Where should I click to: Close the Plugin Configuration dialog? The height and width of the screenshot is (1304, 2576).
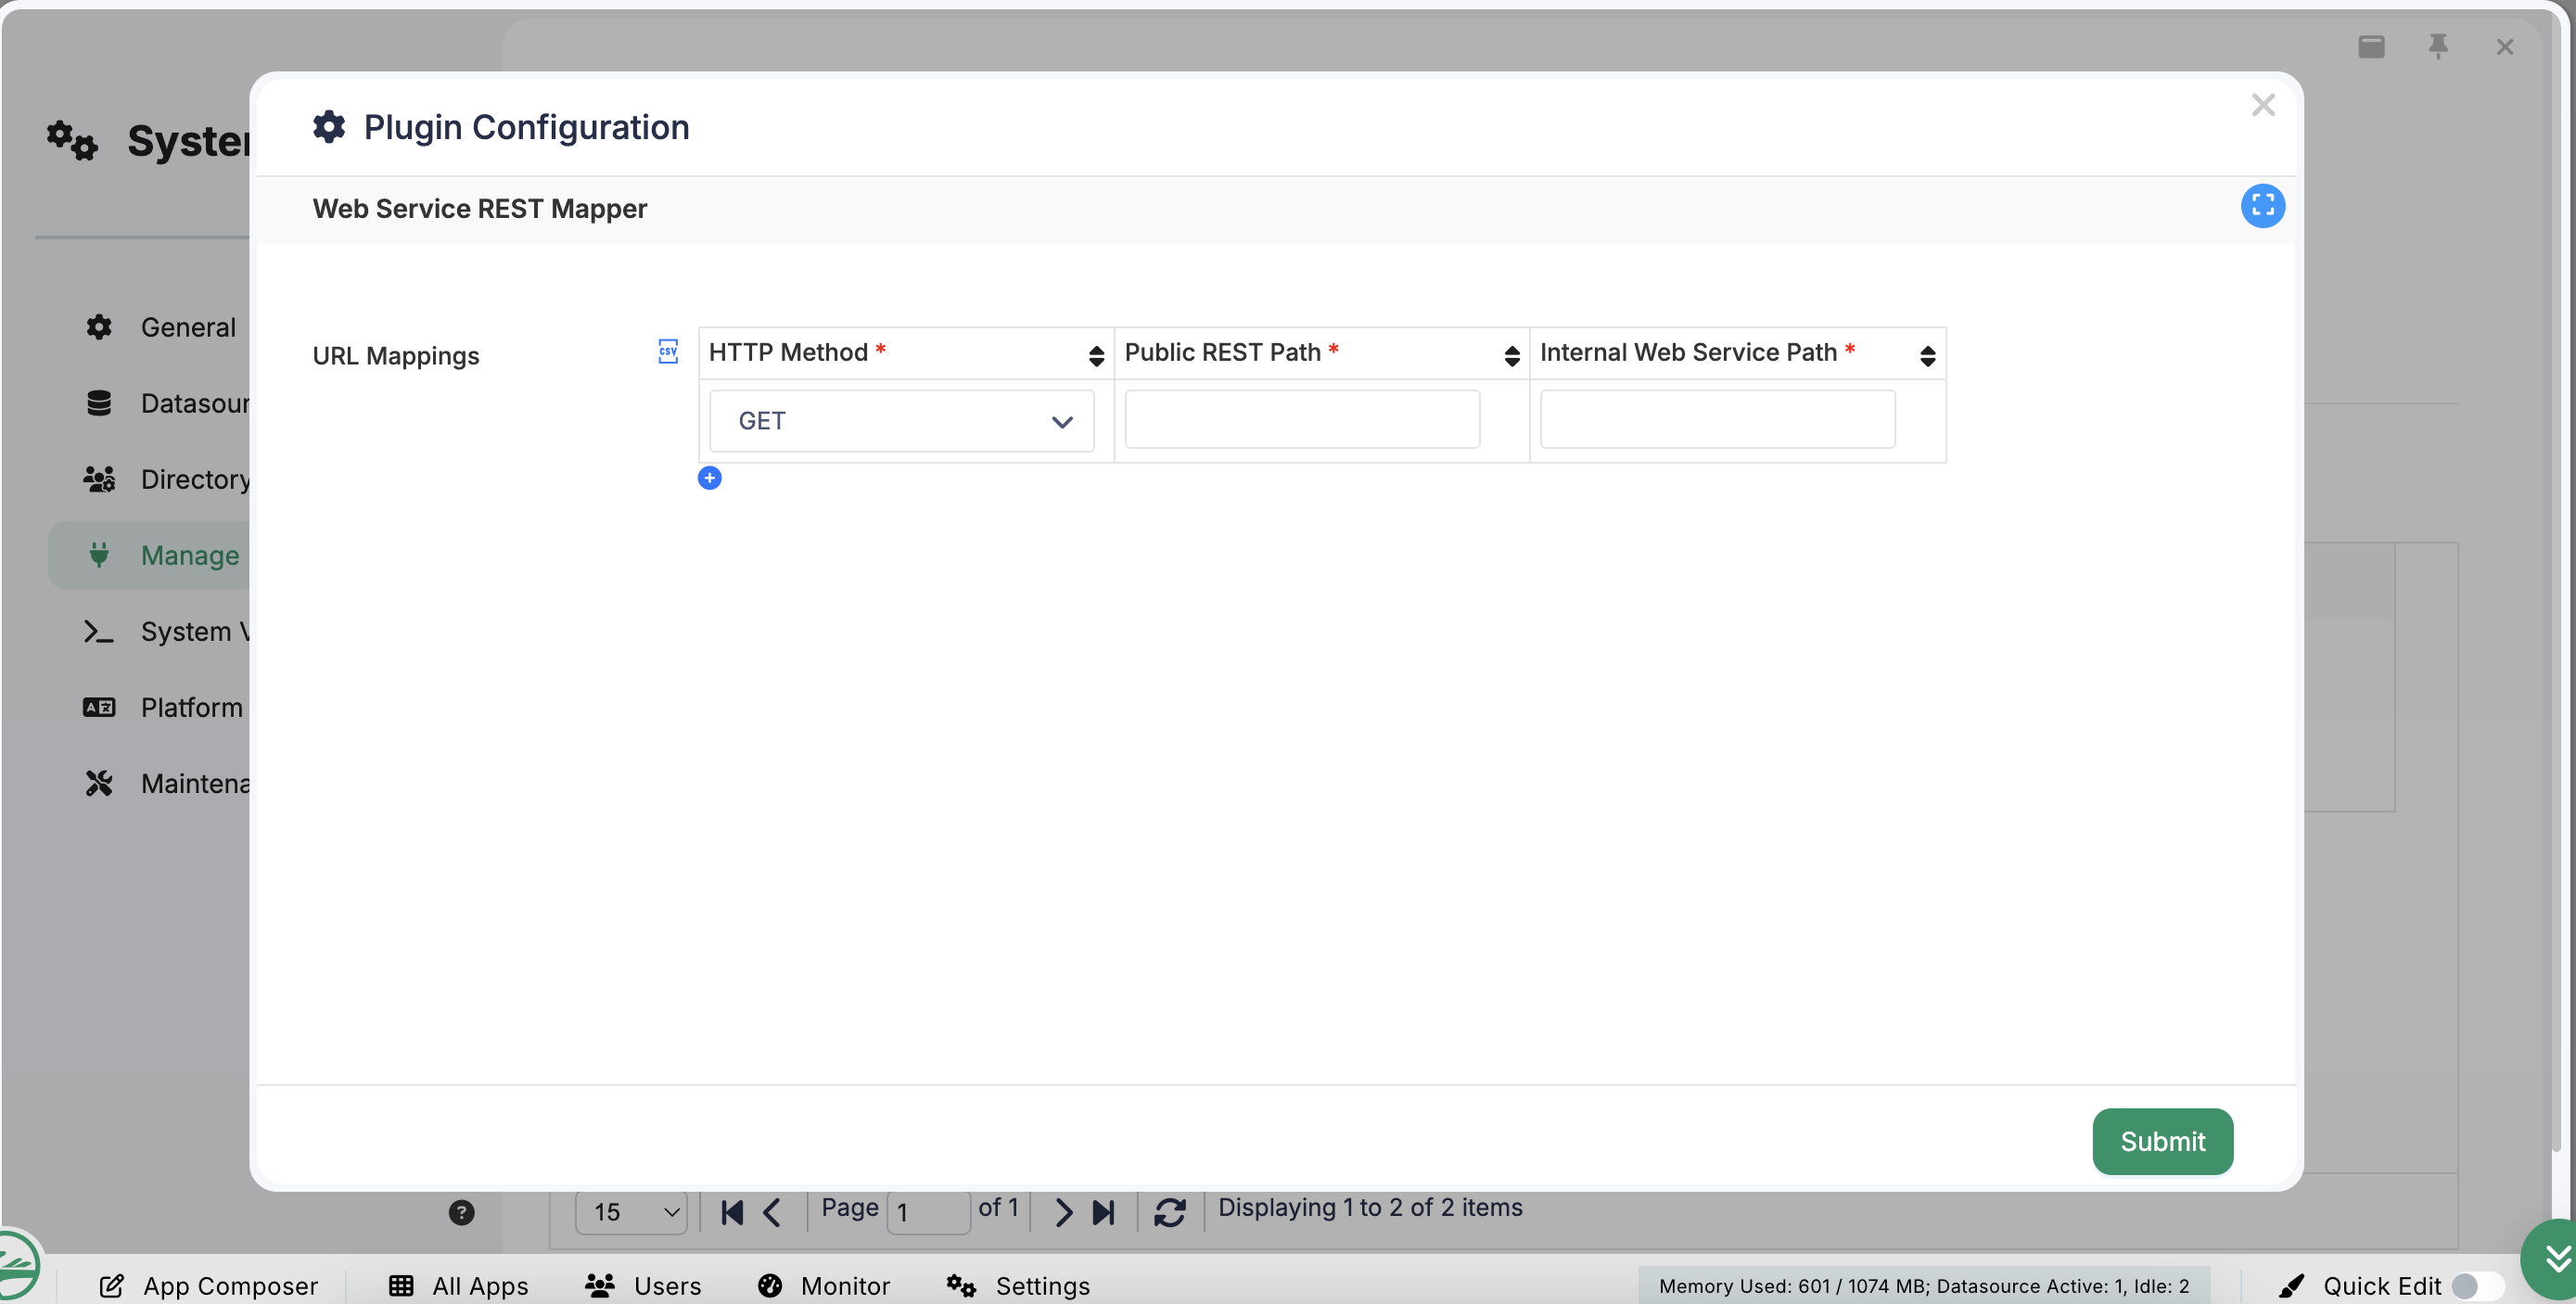coord(2262,105)
